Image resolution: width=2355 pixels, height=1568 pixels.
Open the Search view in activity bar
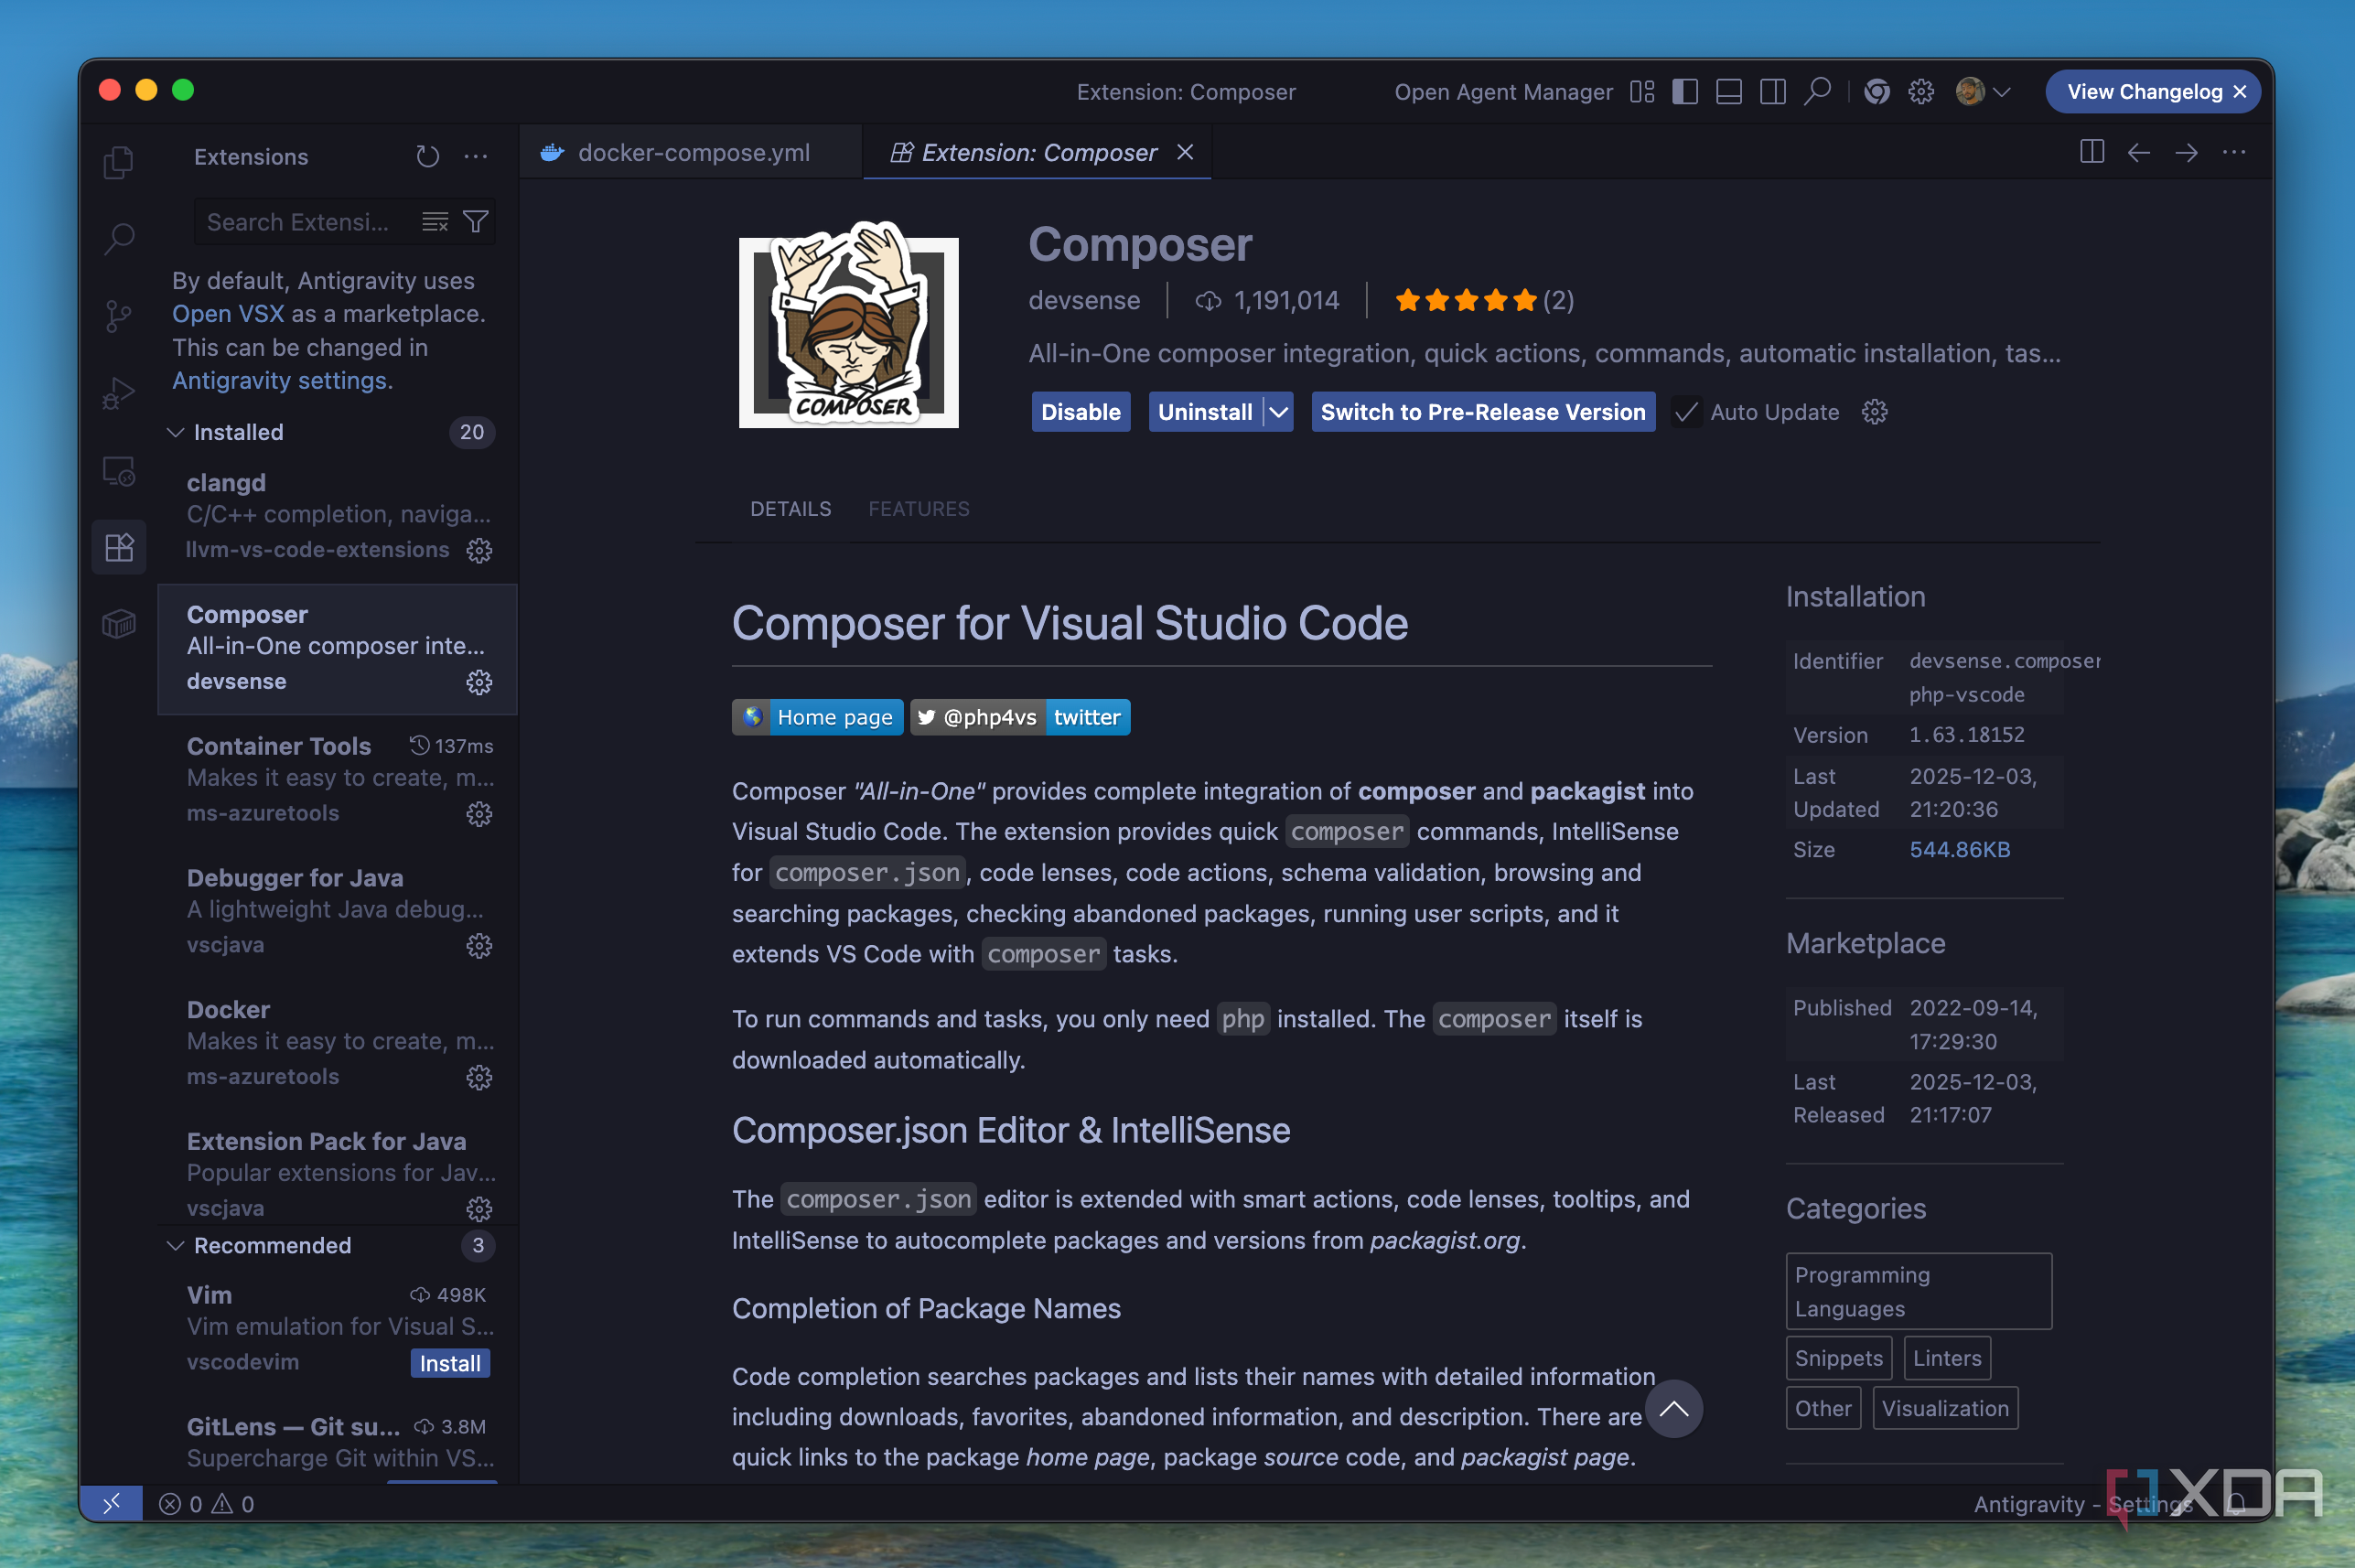coord(118,238)
